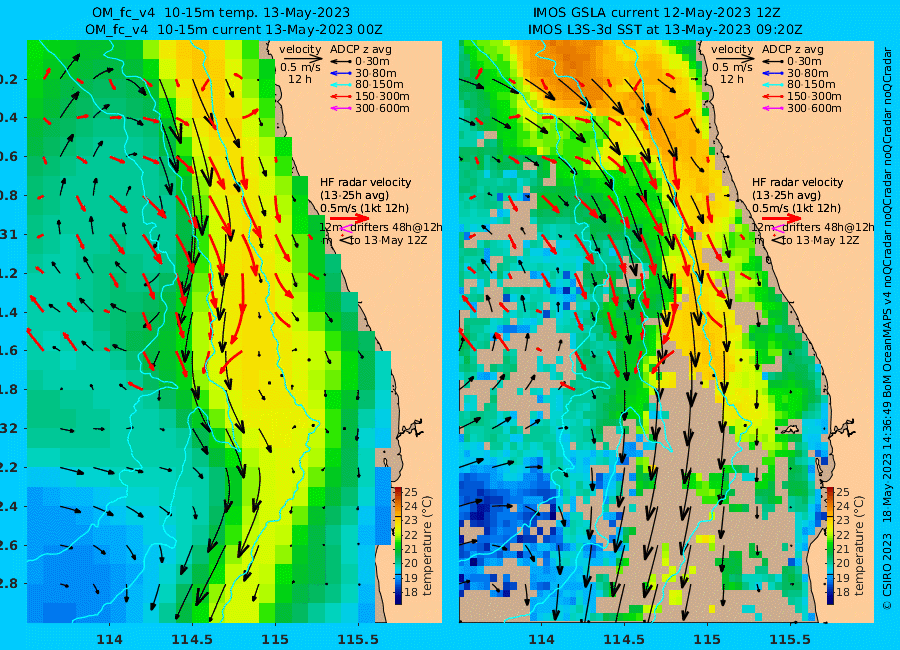Click longitude label '114' under left panel
This screenshot has height=650, width=900.
(109, 639)
